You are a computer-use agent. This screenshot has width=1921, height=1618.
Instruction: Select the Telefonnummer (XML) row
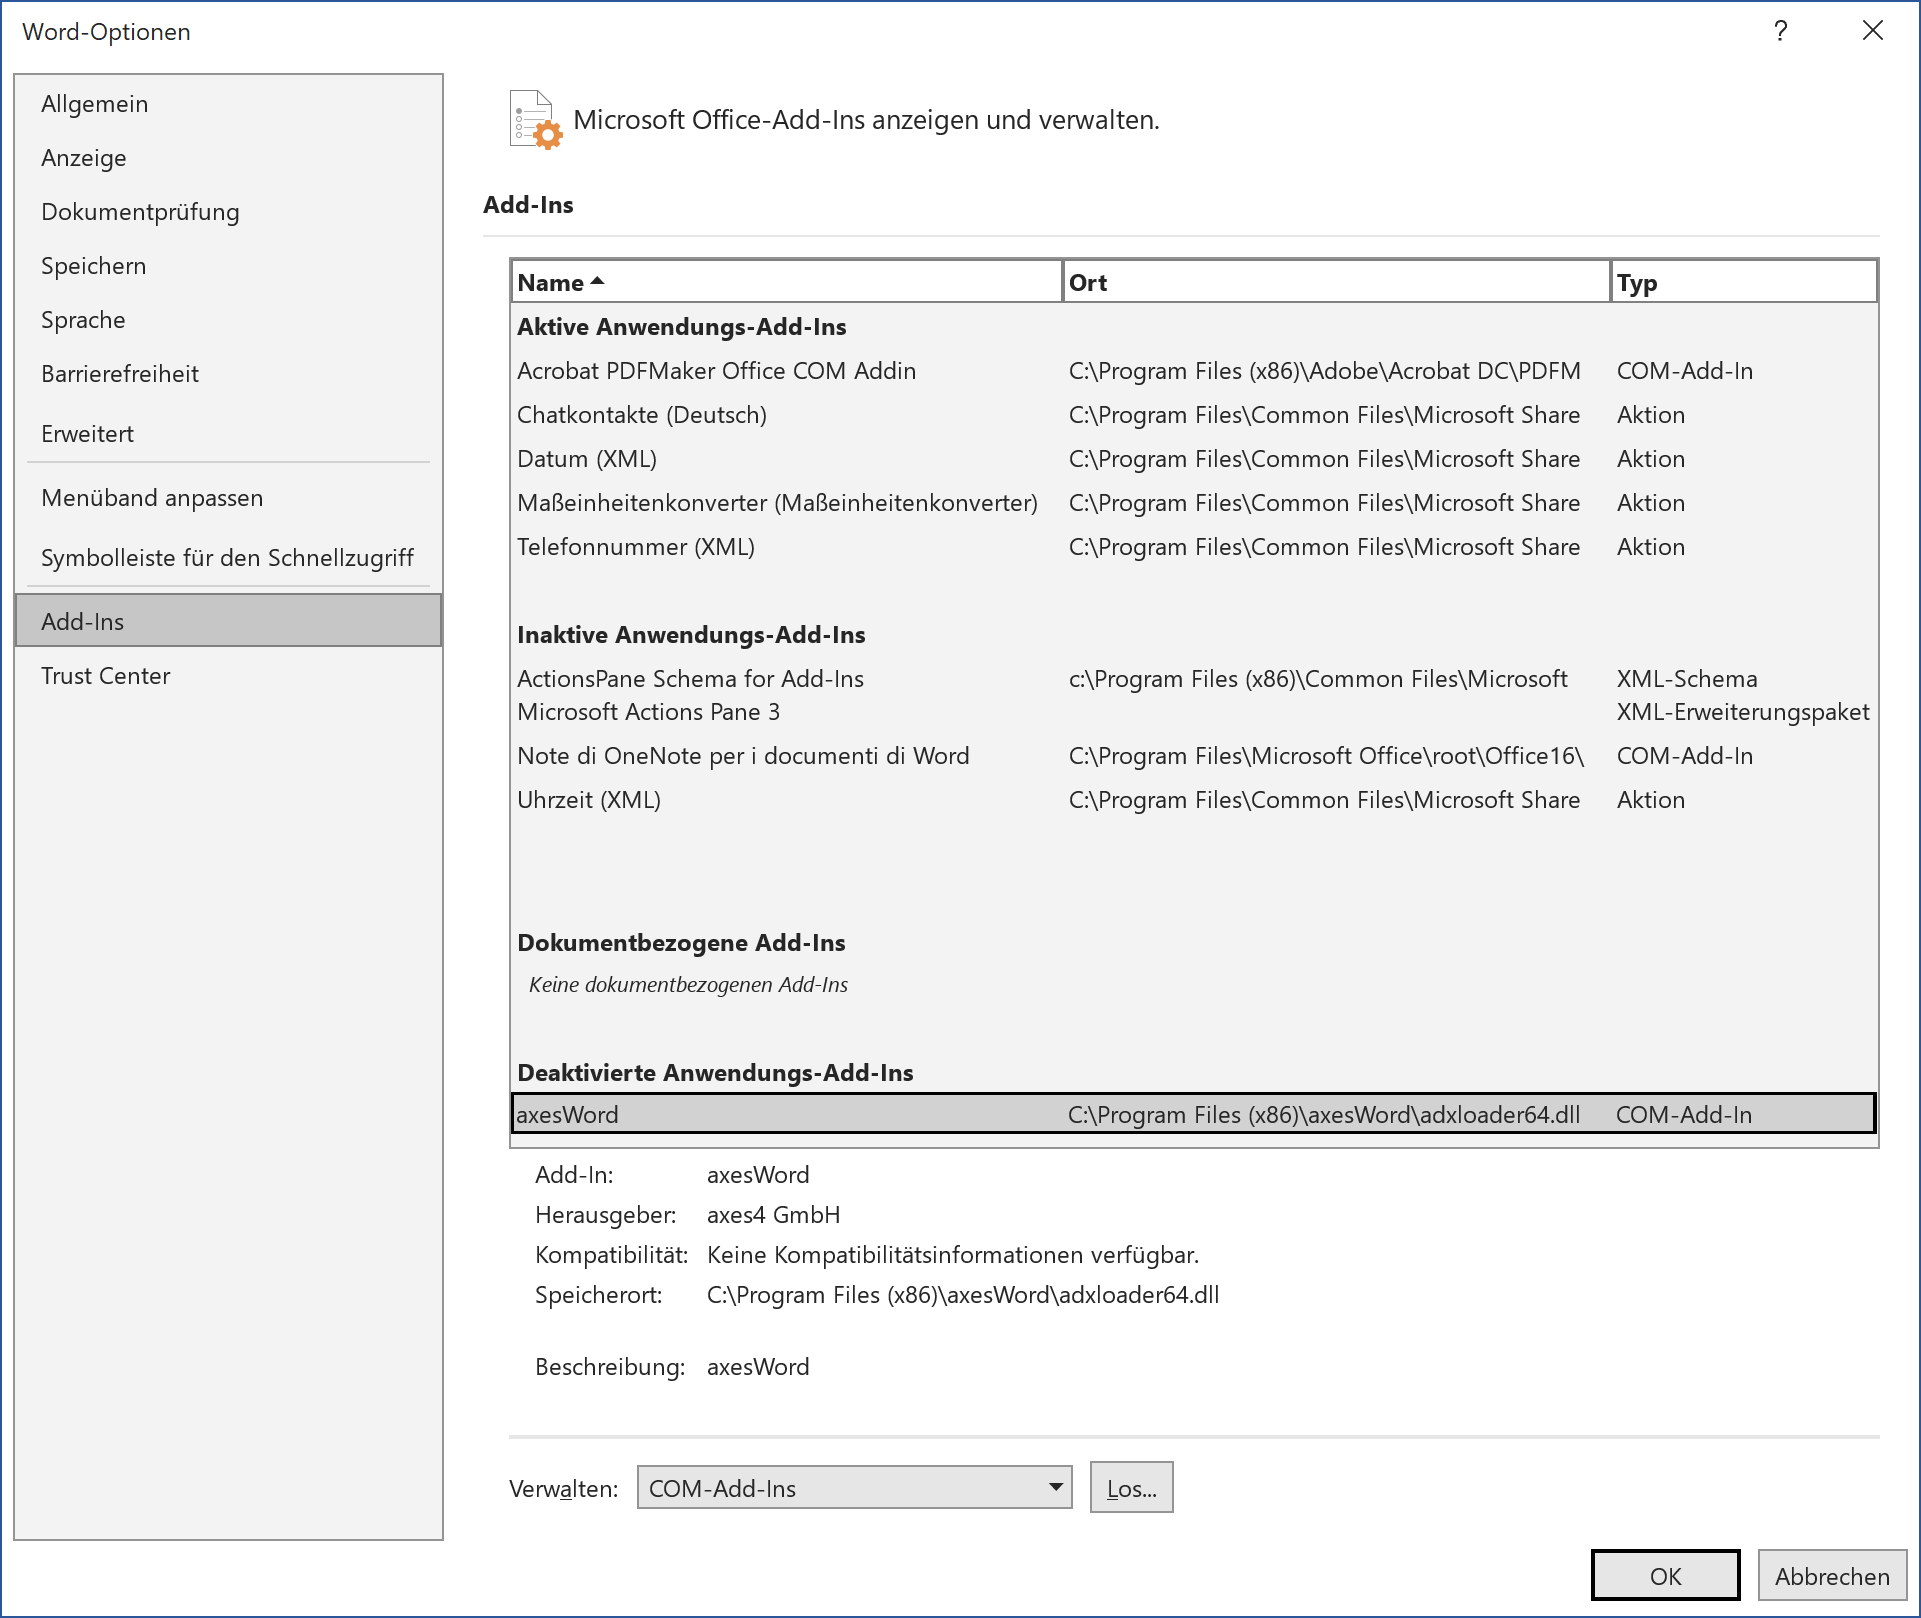pos(1194,547)
